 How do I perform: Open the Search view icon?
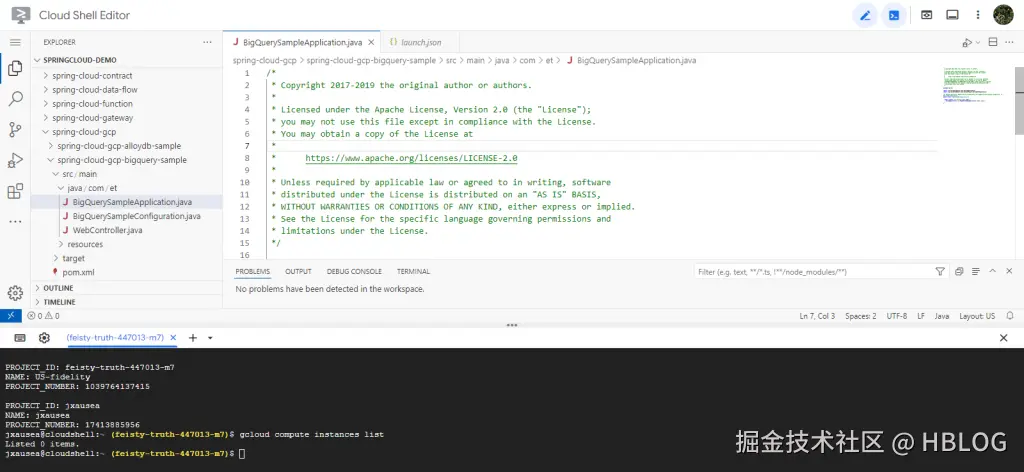tap(15, 99)
